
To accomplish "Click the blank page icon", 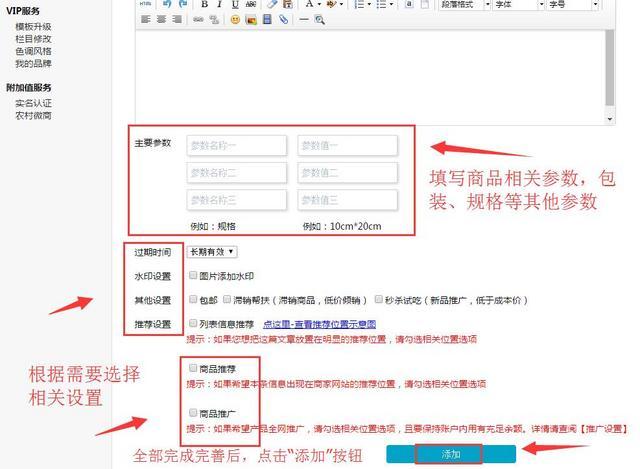I will (x=425, y=4).
